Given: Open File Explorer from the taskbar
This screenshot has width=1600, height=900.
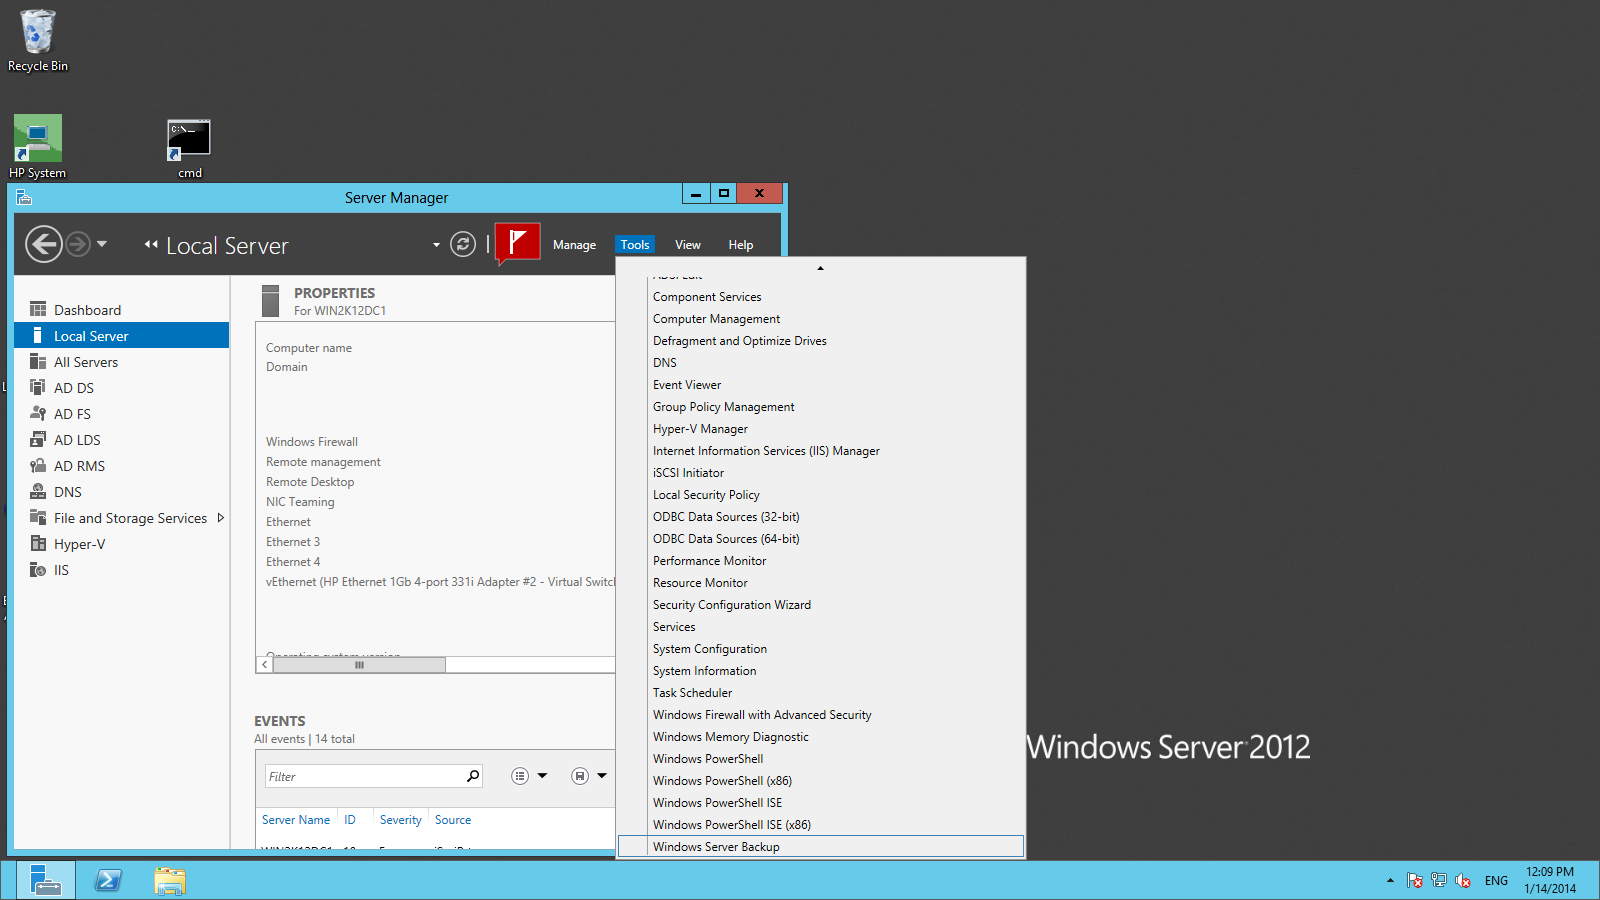Looking at the screenshot, I should (170, 881).
